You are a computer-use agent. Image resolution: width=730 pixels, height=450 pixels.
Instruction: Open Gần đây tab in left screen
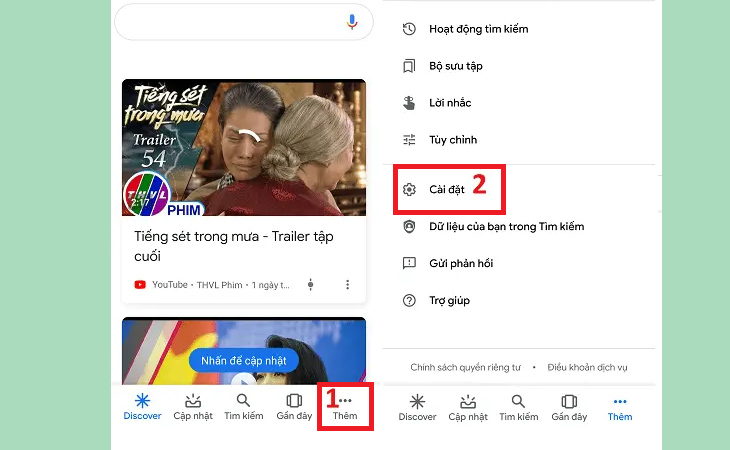[294, 406]
